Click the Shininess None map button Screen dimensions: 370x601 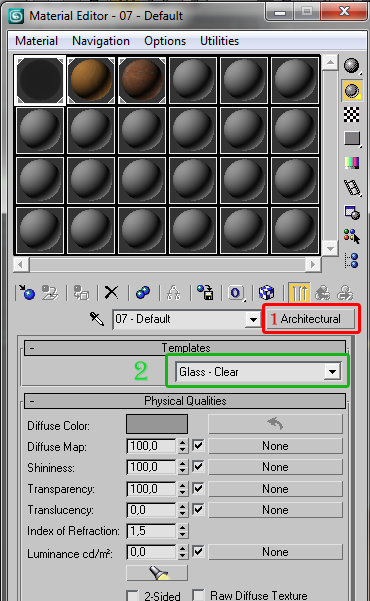(x=275, y=467)
